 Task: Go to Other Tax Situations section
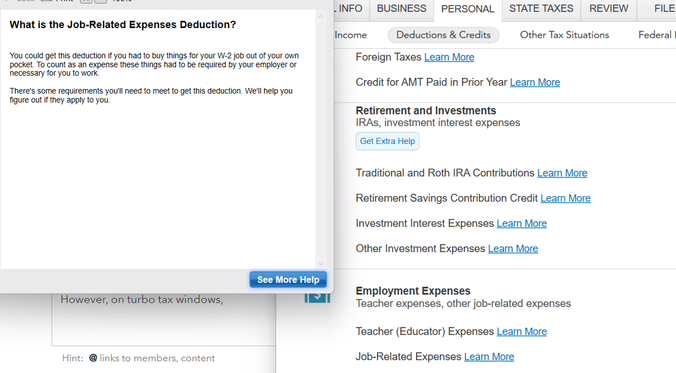coord(564,35)
